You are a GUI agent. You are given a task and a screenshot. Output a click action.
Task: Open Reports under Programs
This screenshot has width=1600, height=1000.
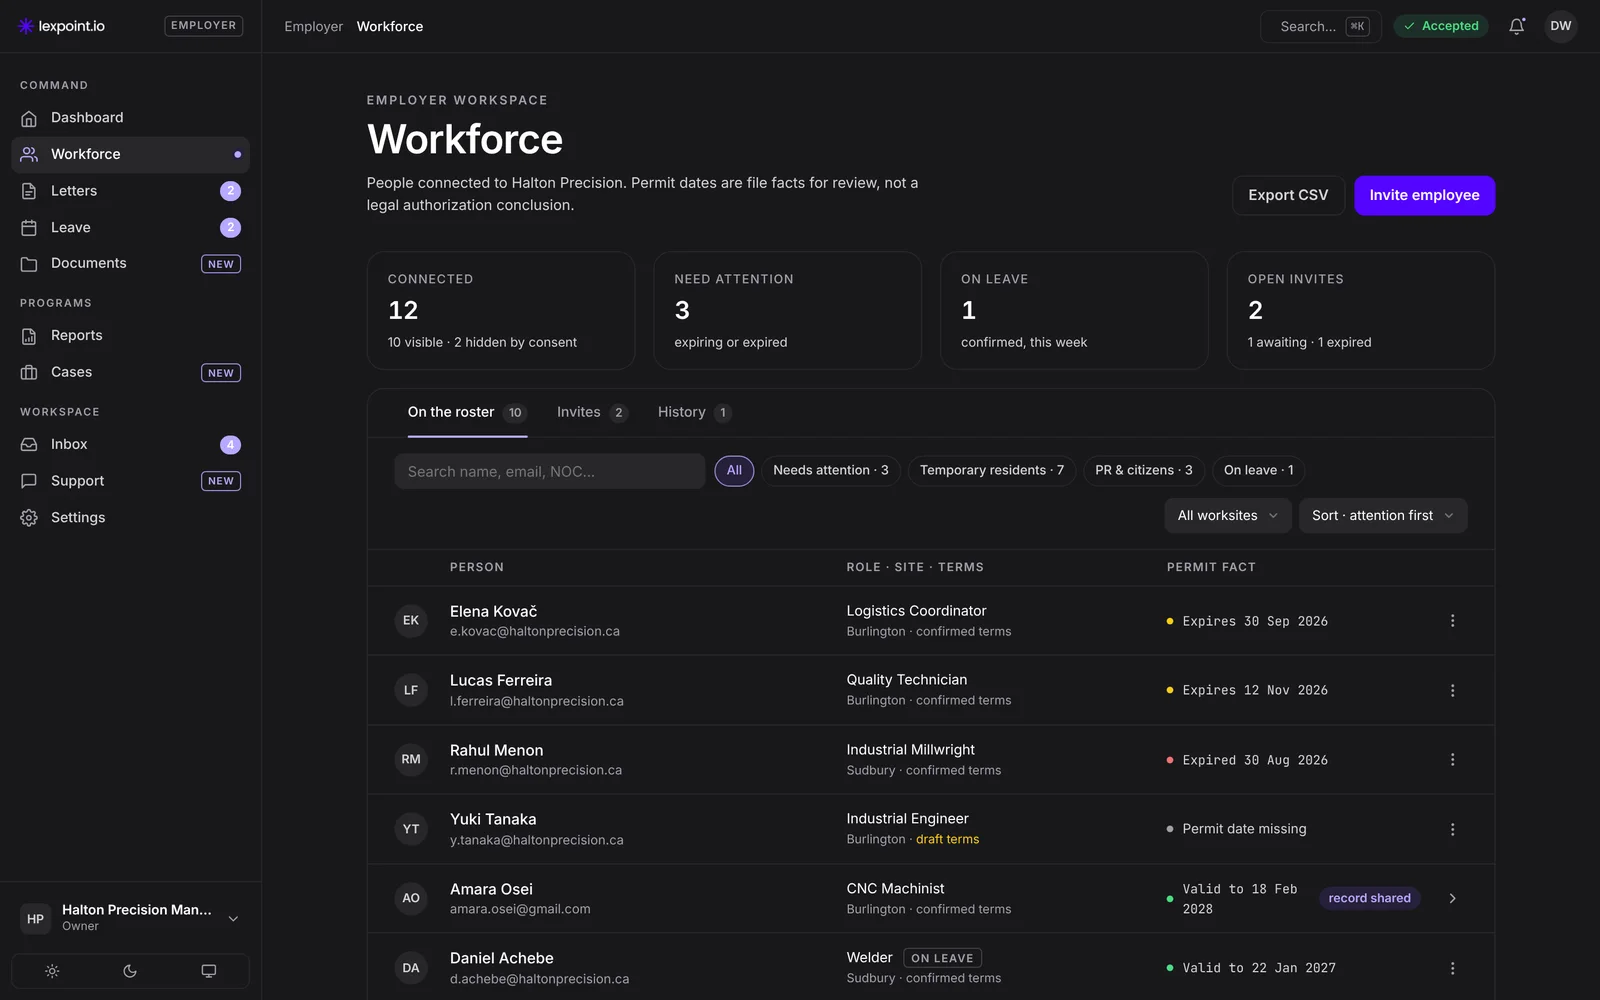pyautogui.click(x=130, y=336)
